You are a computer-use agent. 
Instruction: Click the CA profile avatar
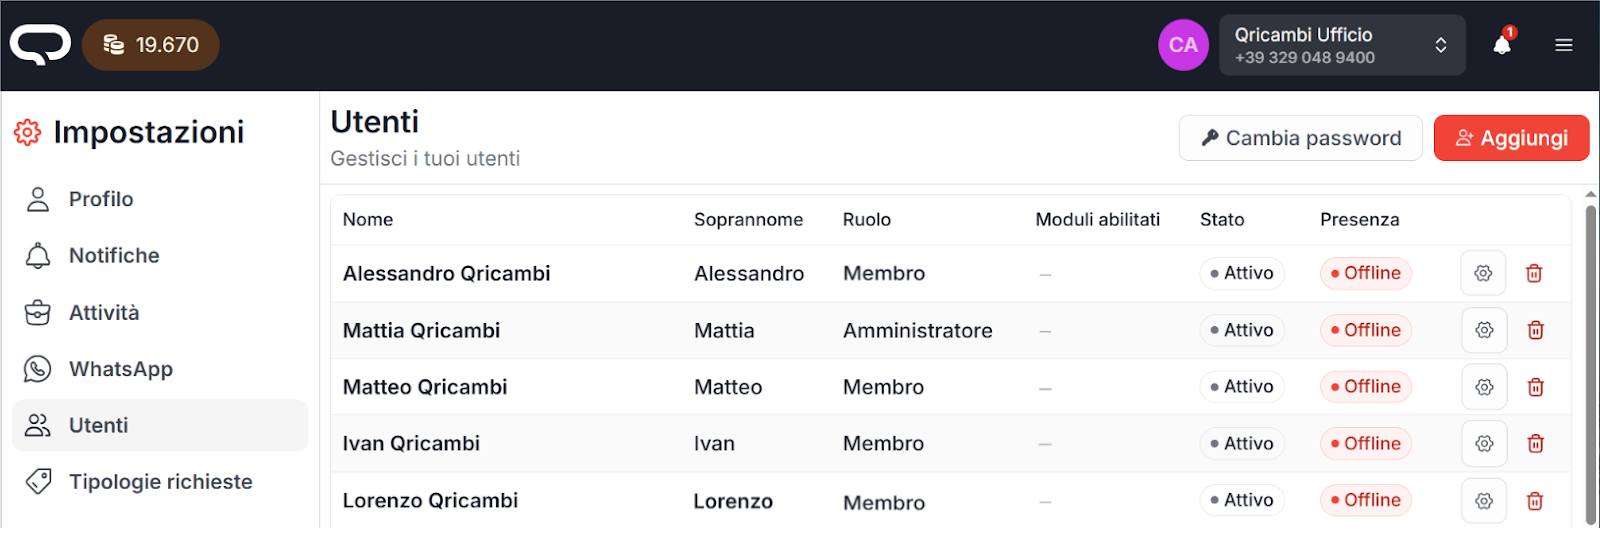(1183, 45)
